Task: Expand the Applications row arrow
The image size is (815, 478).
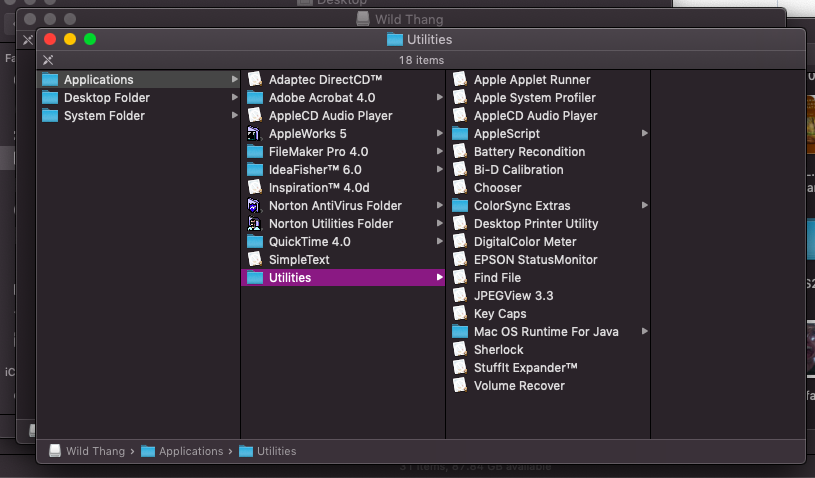Action: point(234,79)
